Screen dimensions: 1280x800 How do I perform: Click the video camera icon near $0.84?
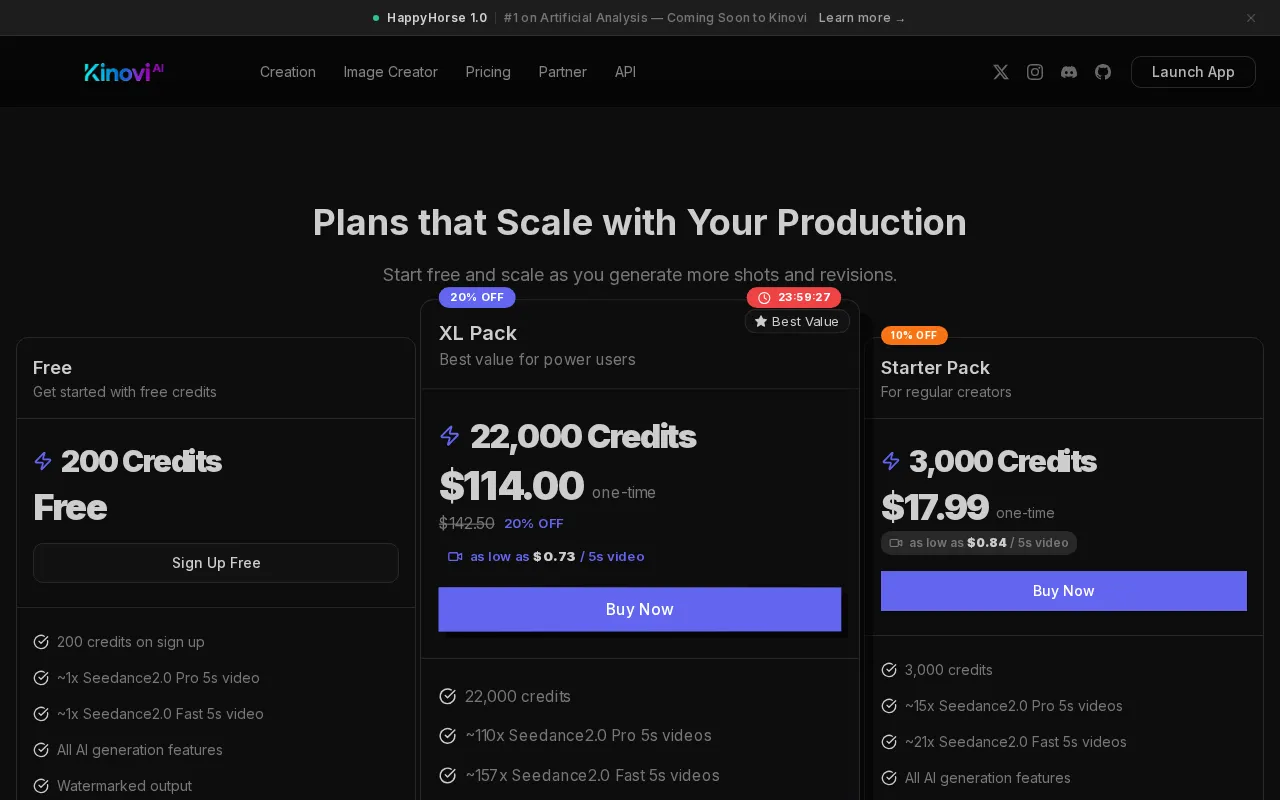coord(896,543)
